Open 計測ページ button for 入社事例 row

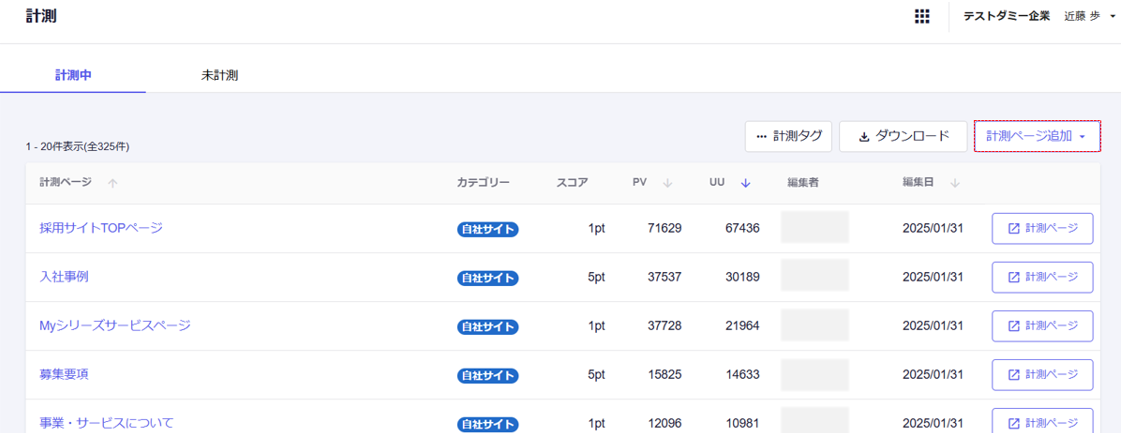(x=1042, y=277)
